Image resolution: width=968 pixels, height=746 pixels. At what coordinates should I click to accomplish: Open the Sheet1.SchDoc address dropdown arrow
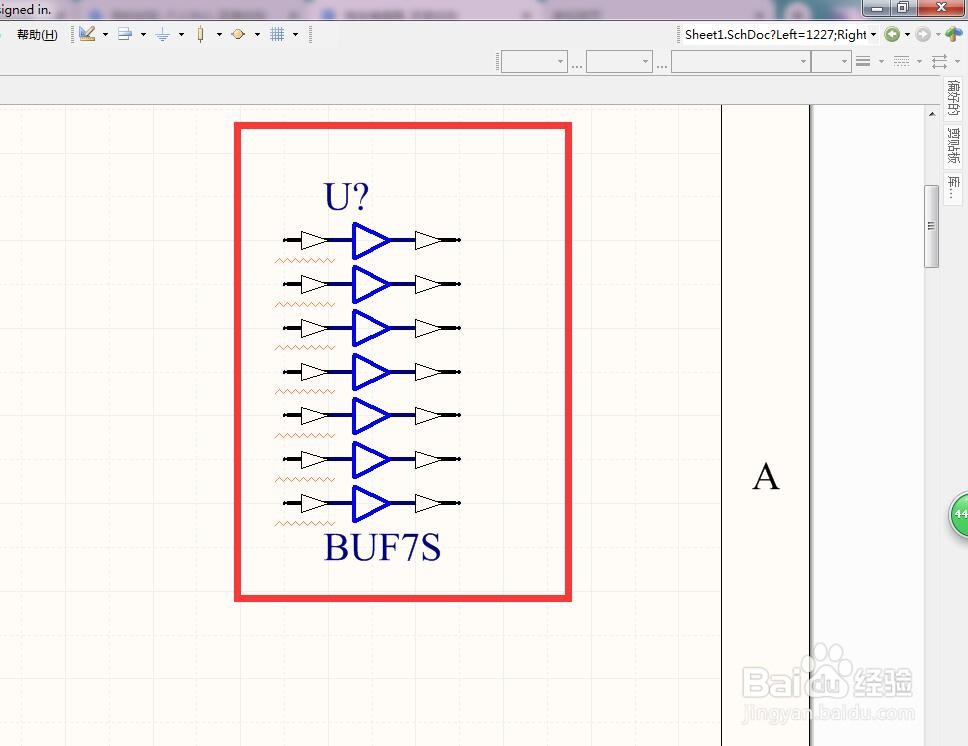point(874,35)
